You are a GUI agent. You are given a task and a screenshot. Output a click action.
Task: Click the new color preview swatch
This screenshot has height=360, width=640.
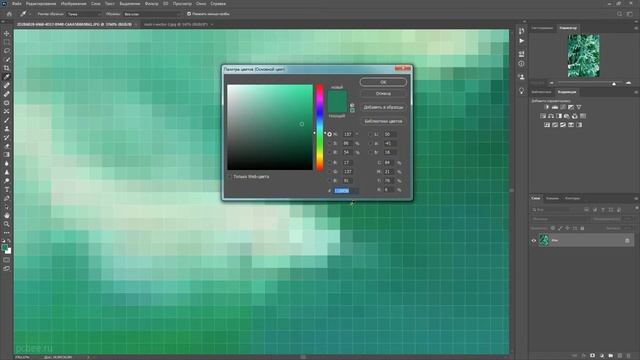point(337,96)
